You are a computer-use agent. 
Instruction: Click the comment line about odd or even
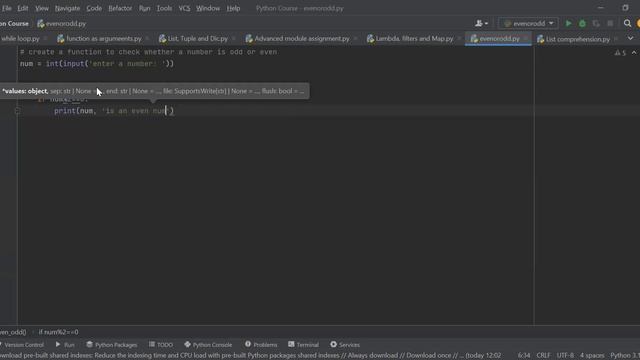click(x=148, y=52)
